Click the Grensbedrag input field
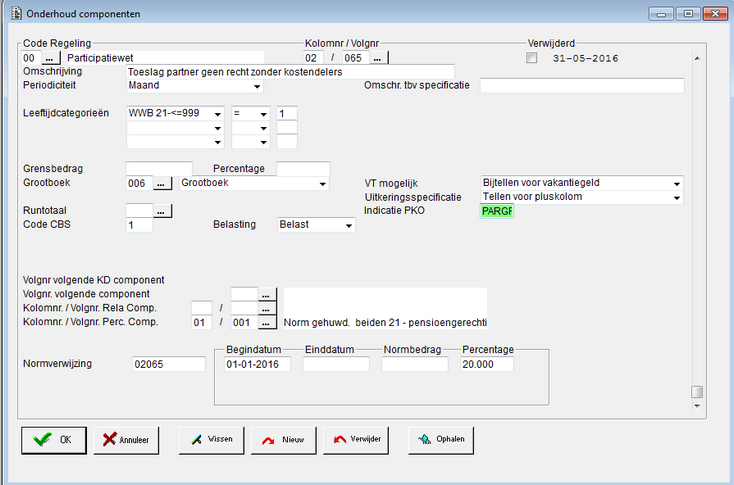734x485 pixels. pyautogui.click(x=159, y=169)
